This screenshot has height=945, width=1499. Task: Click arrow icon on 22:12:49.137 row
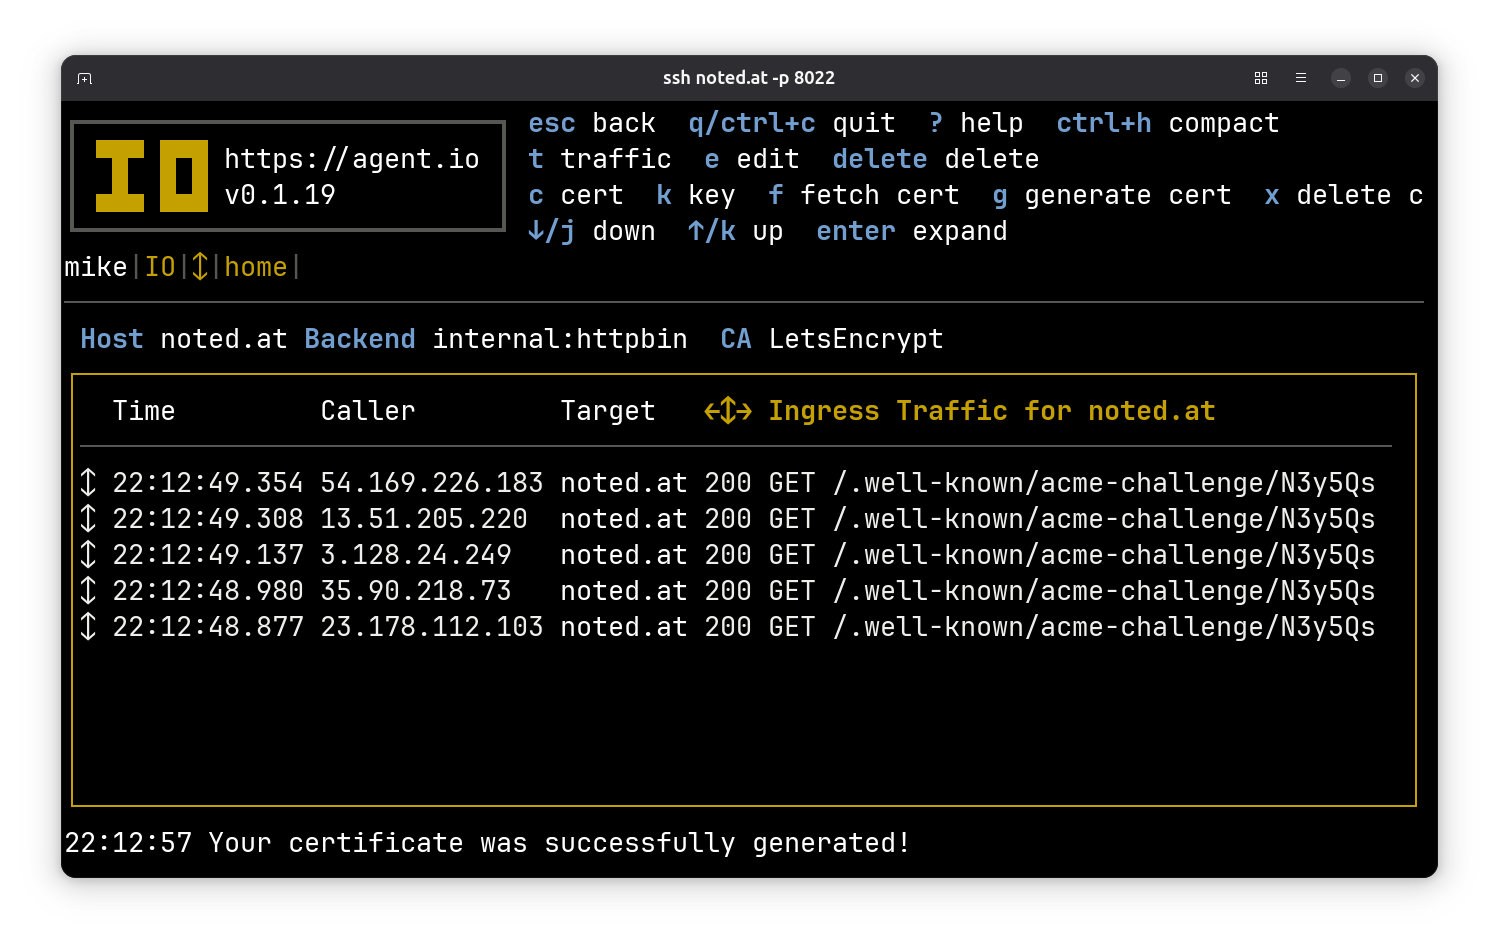tap(88, 555)
